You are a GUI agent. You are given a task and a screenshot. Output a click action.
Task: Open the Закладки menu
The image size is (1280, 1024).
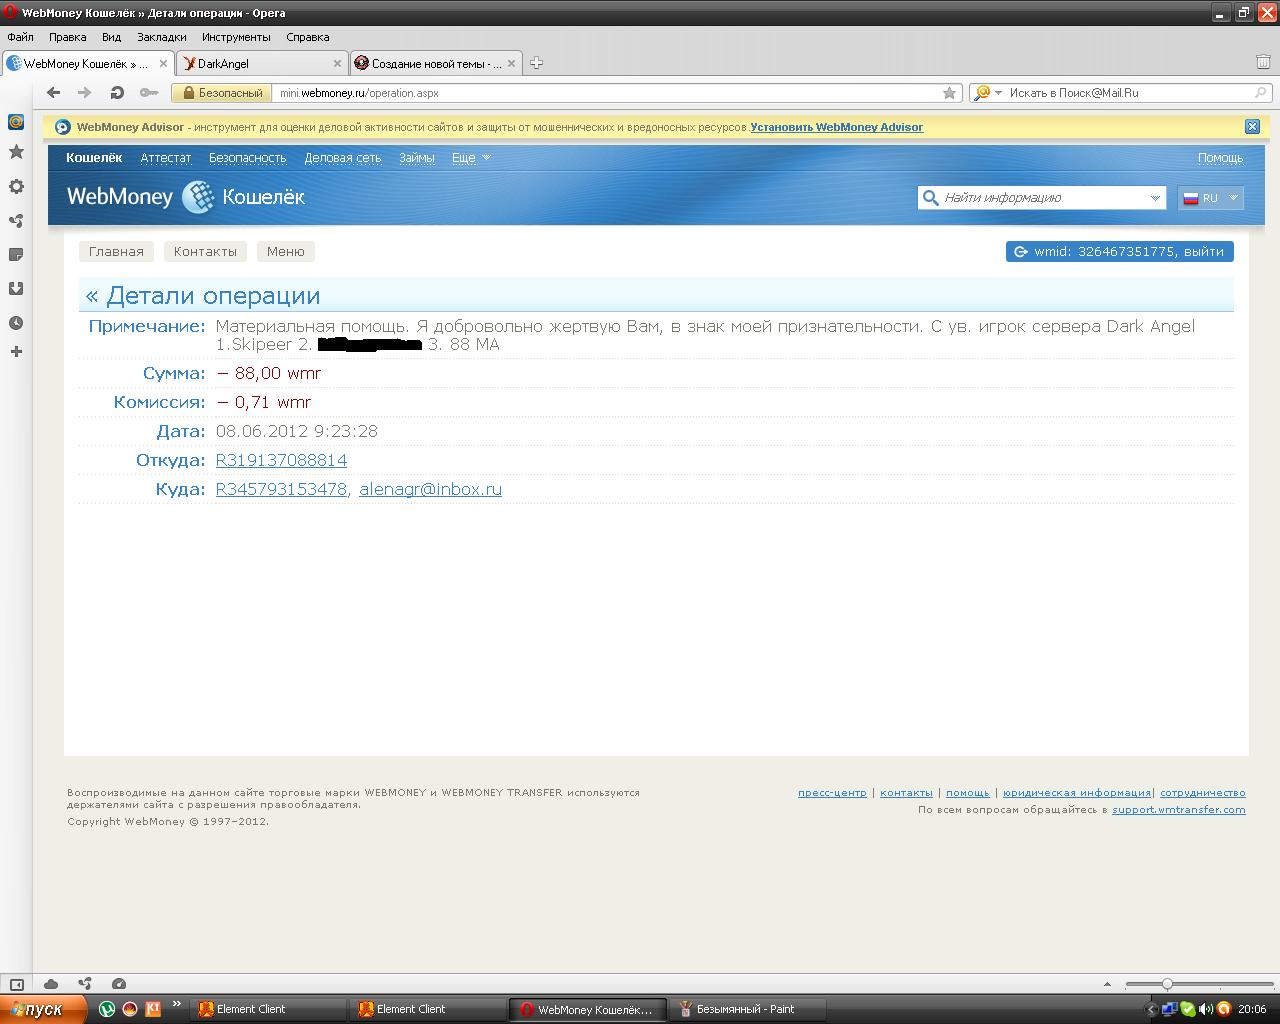click(x=161, y=37)
